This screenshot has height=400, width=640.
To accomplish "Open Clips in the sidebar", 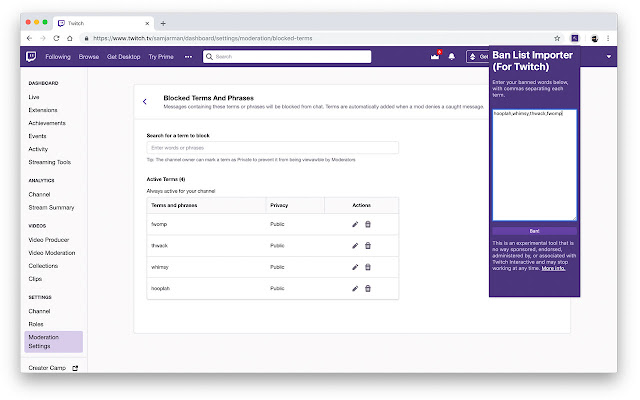I will (35, 279).
